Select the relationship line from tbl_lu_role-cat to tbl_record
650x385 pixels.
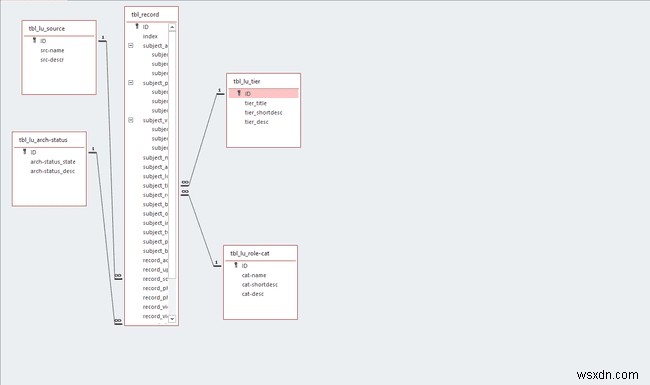pos(202,229)
